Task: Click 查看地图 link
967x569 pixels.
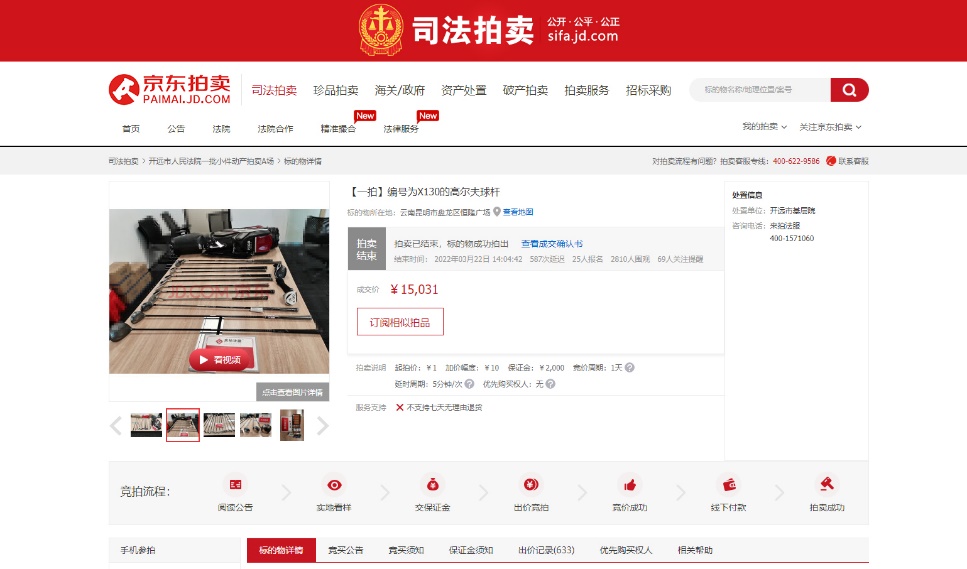Action: point(518,212)
